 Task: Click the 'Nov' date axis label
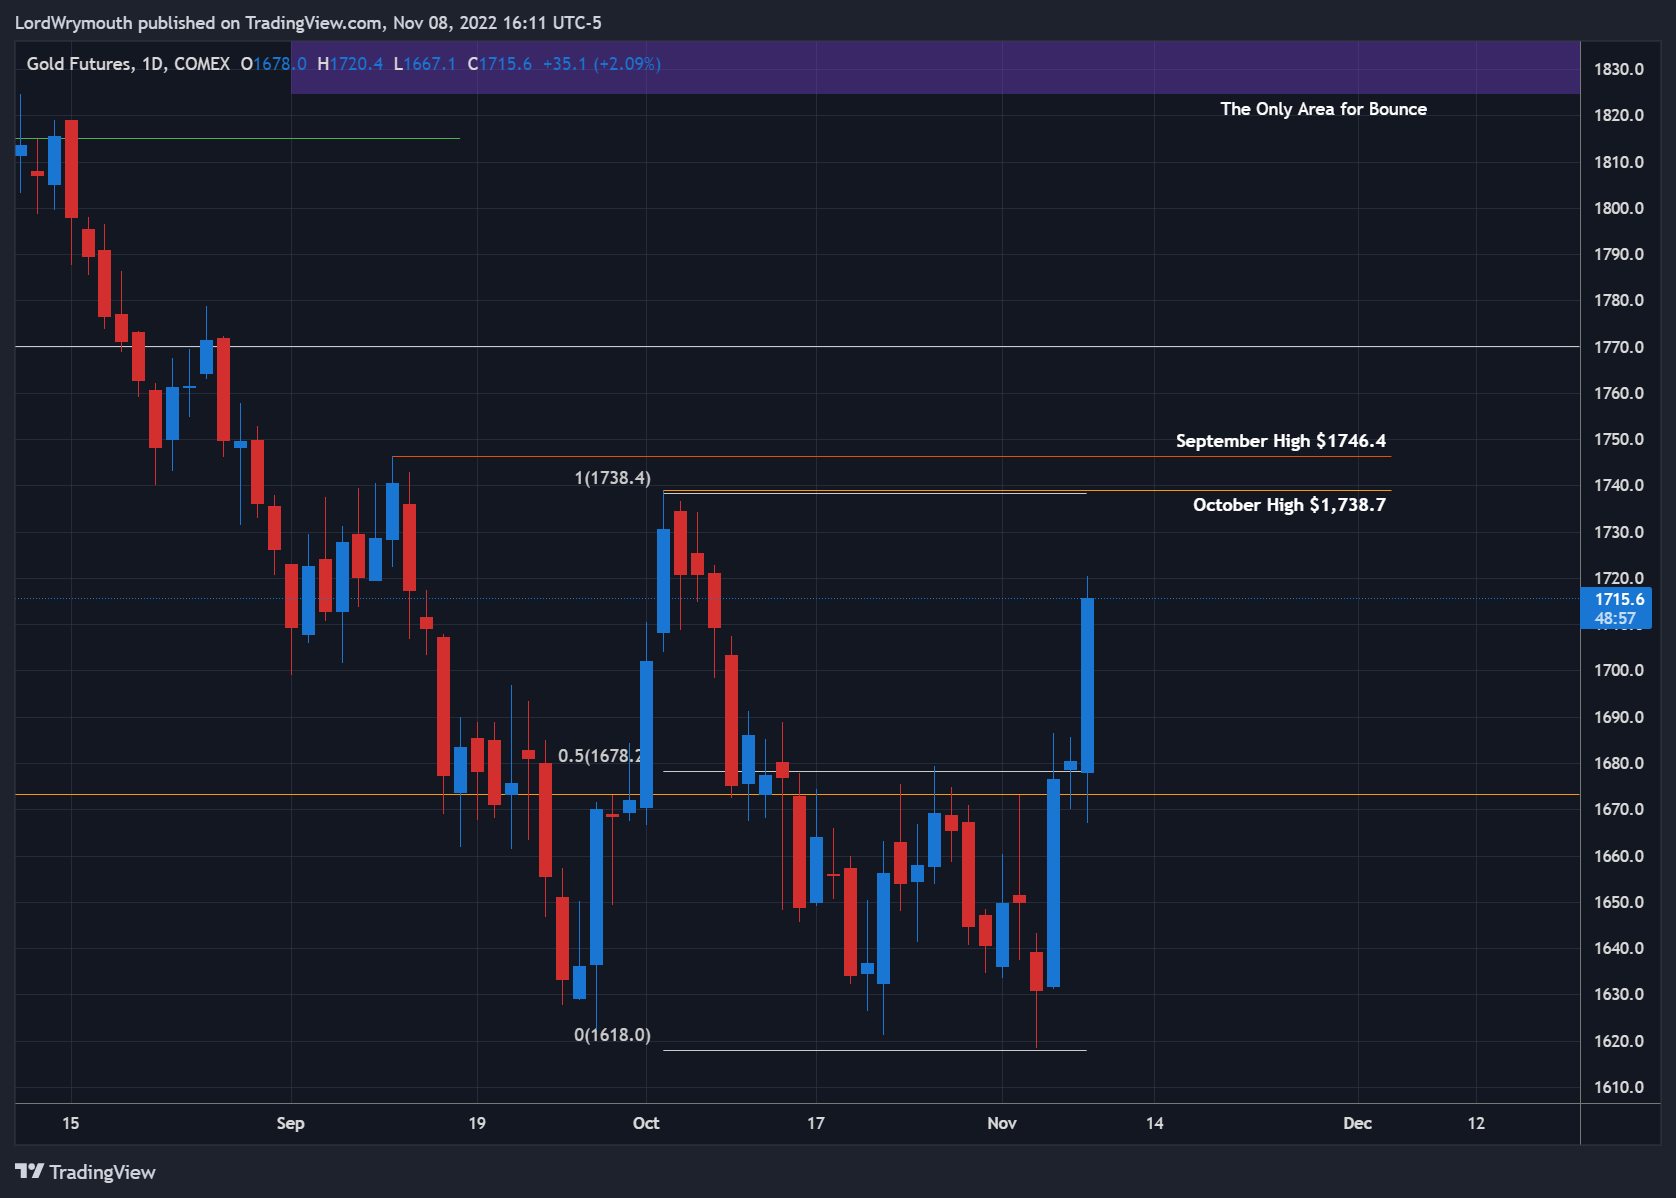pyautogui.click(x=1002, y=1123)
